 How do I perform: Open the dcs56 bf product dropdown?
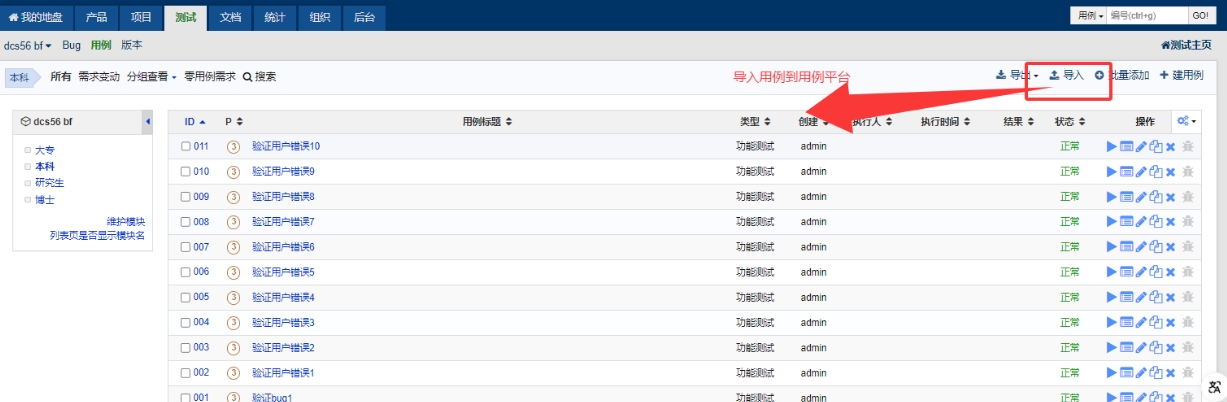pos(28,45)
